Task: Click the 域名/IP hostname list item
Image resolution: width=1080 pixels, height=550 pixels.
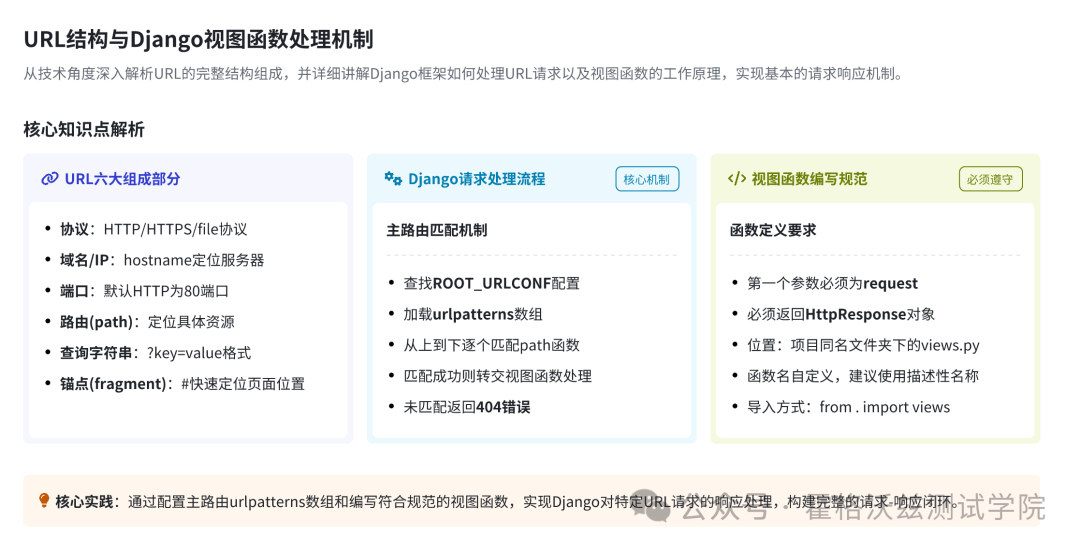Action: [x=162, y=260]
